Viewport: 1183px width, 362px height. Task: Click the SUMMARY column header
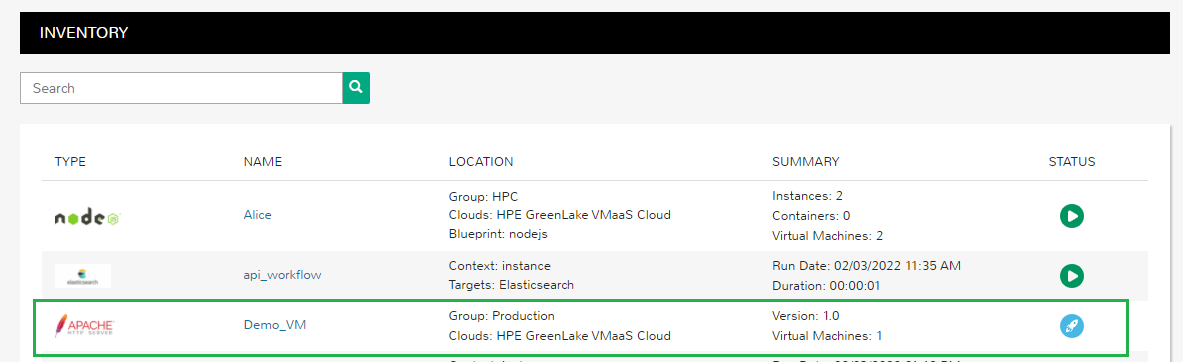[x=806, y=162]
